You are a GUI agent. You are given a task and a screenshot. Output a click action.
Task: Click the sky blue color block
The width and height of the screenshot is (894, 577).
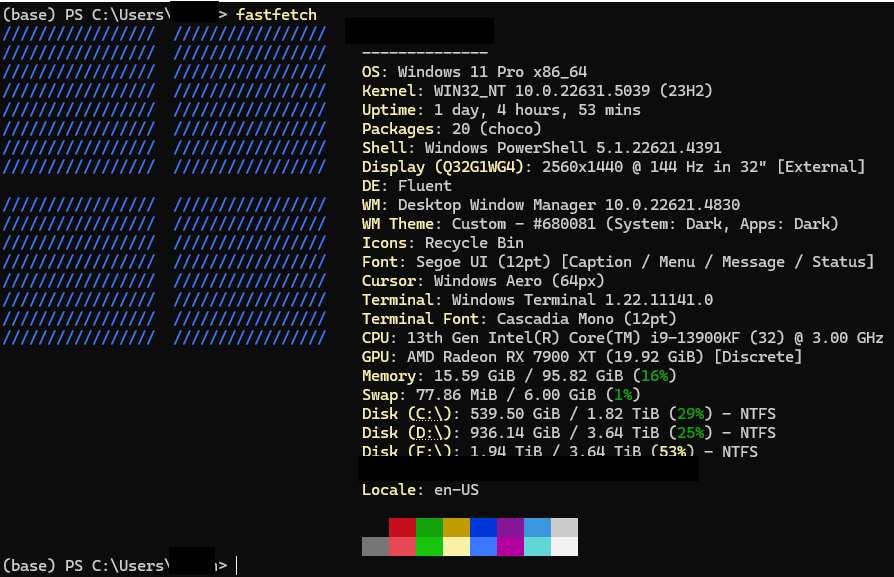pyautogui.click(x=538, y=527)
